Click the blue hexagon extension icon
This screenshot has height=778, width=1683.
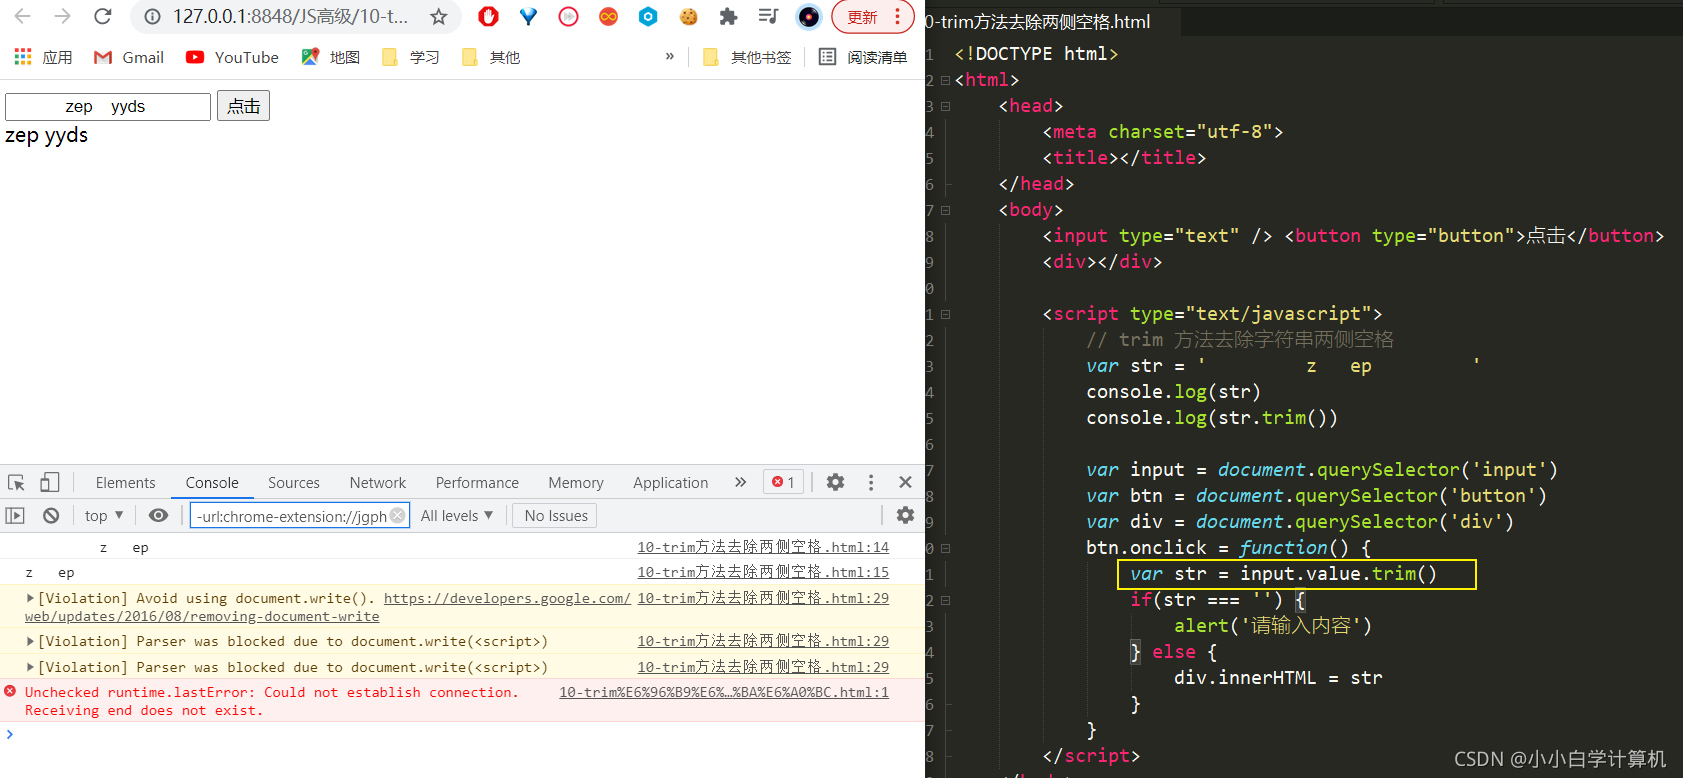coord(648,16)
